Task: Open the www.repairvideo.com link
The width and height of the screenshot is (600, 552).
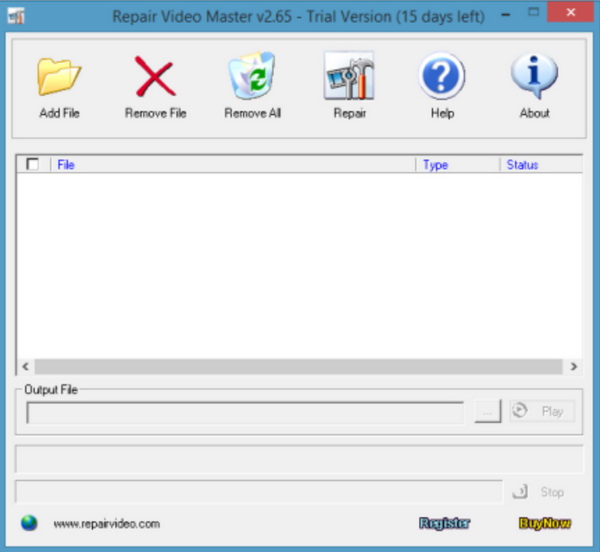Action: [107, 524]
